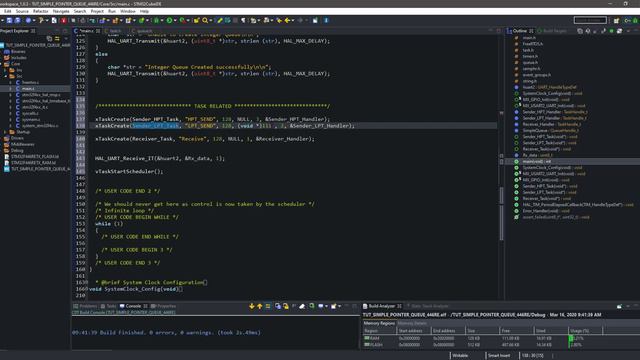Switch to the Static Stack Analyzer tab
640x360 pixels.
(427, 306)
